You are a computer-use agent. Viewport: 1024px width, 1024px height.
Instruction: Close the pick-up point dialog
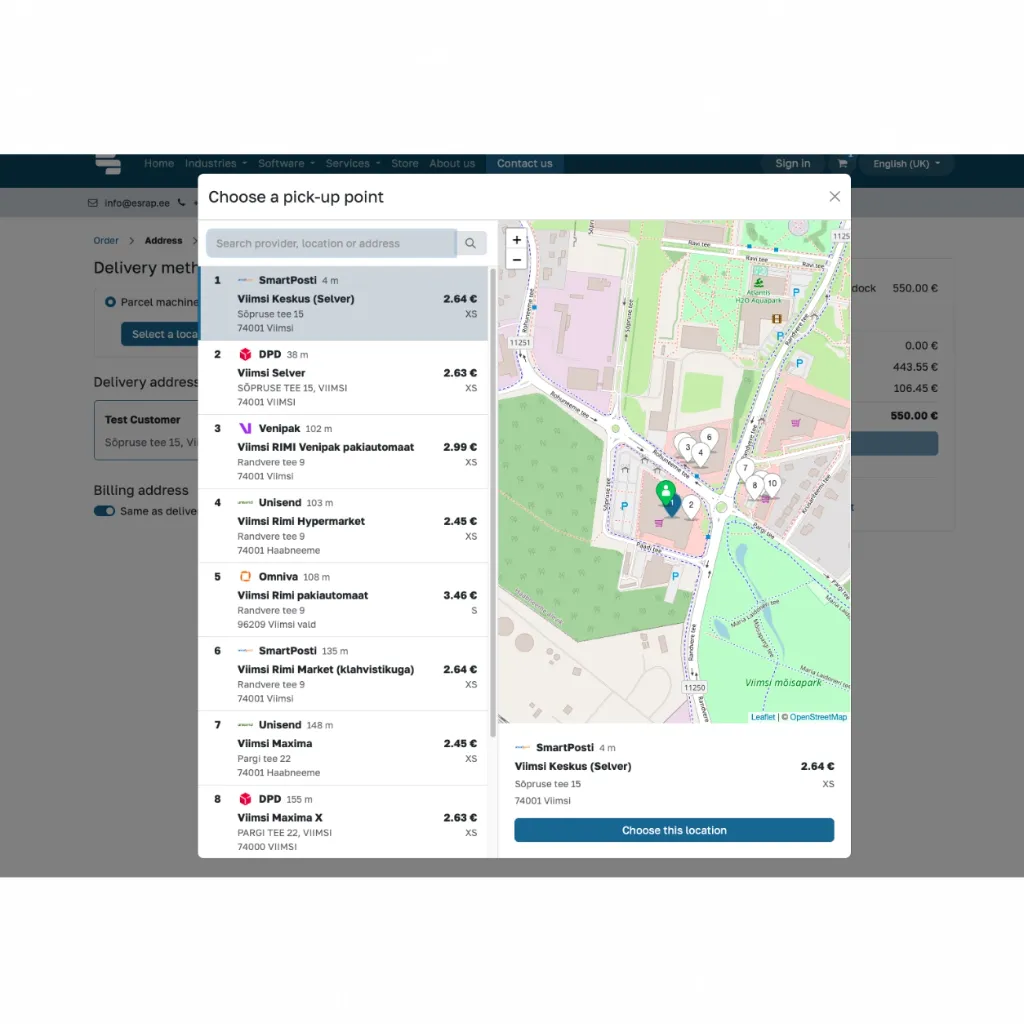[834, 197]
